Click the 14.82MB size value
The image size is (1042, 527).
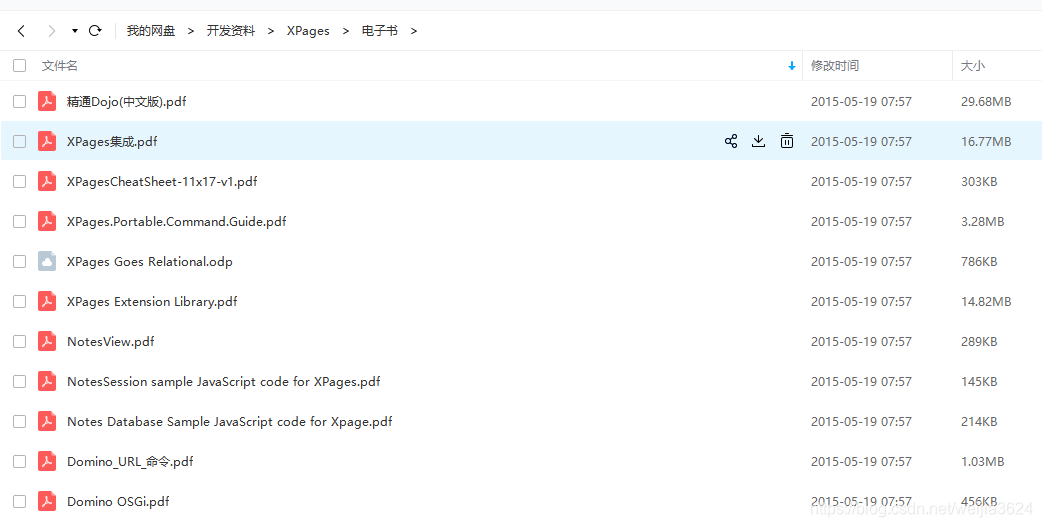(986, 302)
